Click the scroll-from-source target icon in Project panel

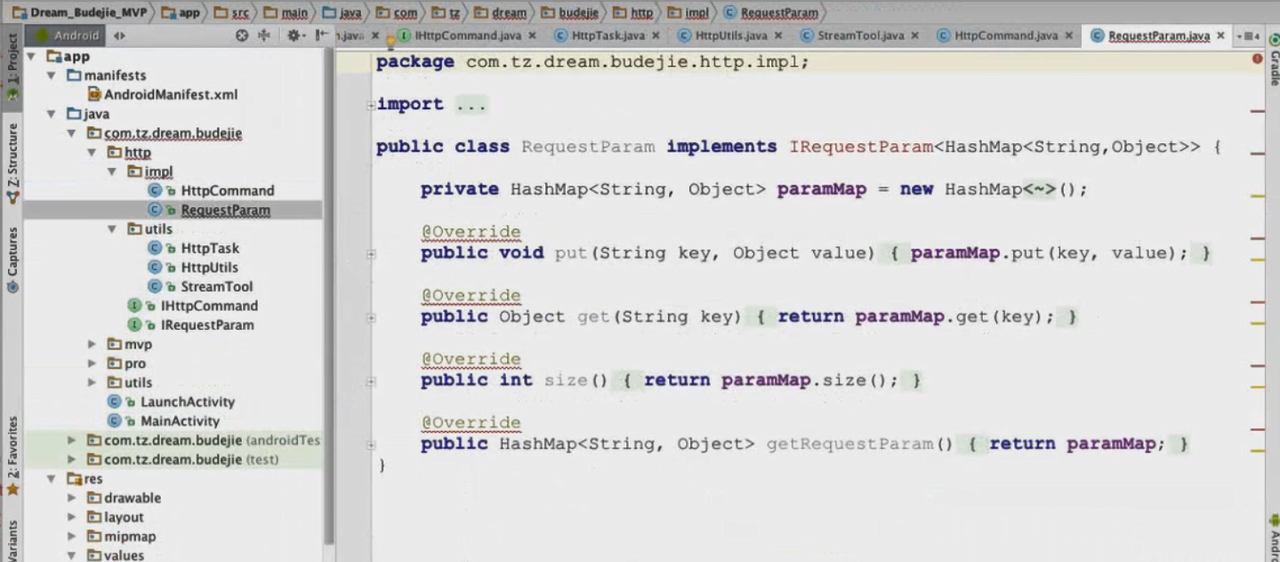(242, 35)
